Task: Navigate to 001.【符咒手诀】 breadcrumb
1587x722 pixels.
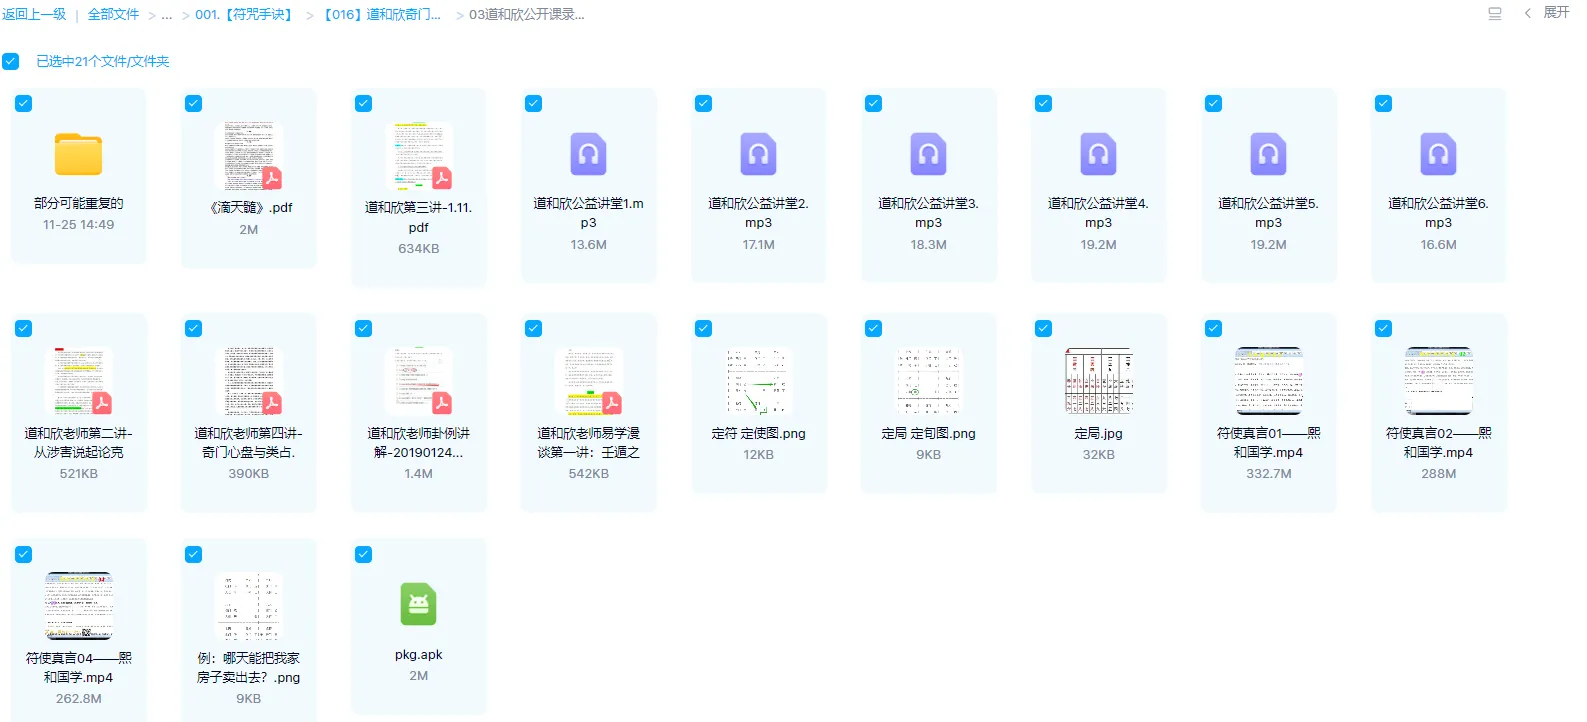Action: [x=245, y=14]
